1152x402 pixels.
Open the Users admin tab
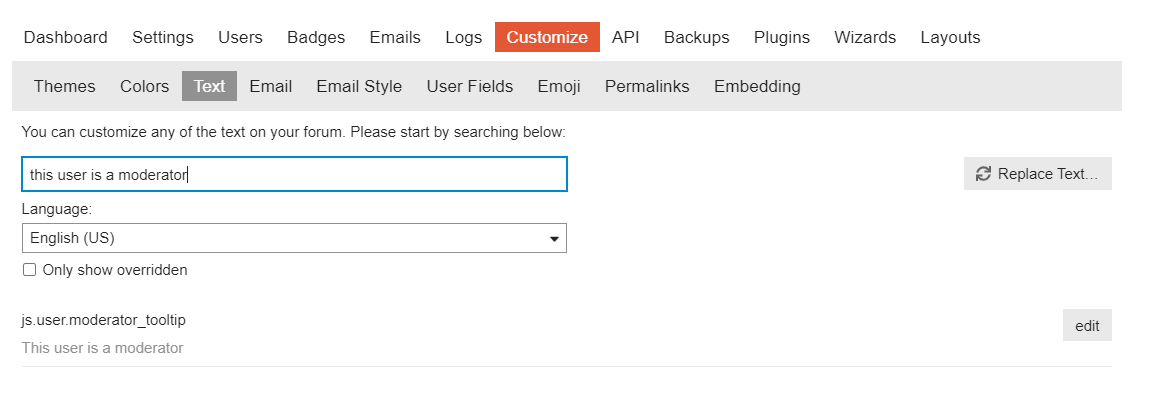(240, 37)
